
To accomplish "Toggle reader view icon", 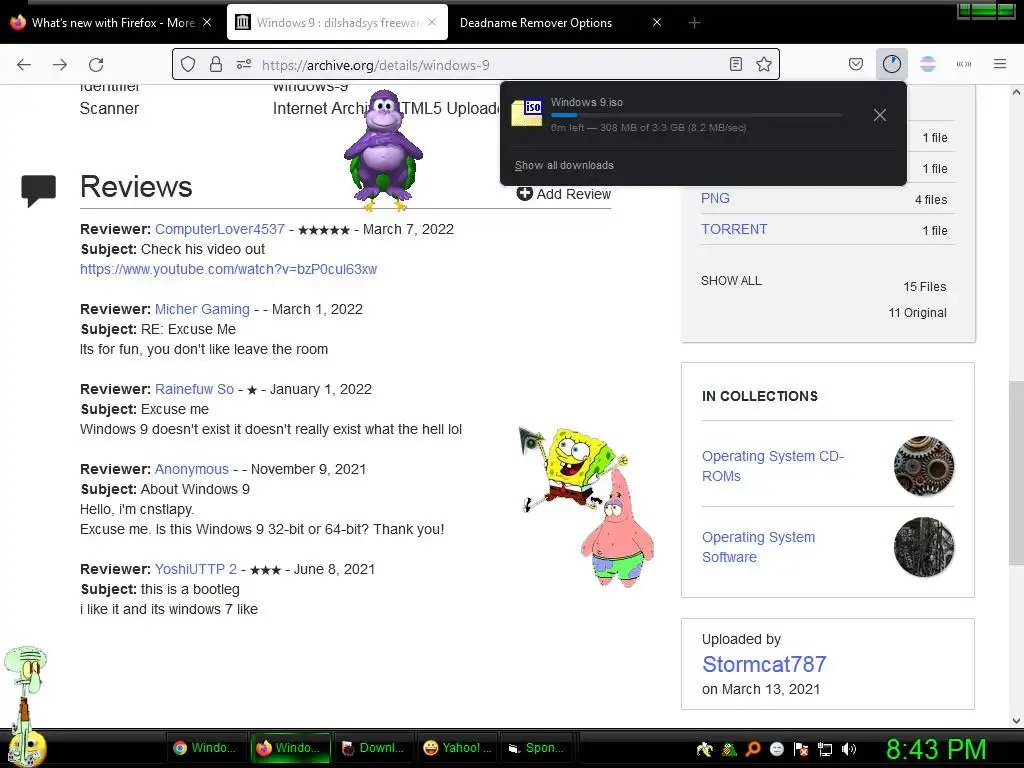I will [x=736, y=64].
